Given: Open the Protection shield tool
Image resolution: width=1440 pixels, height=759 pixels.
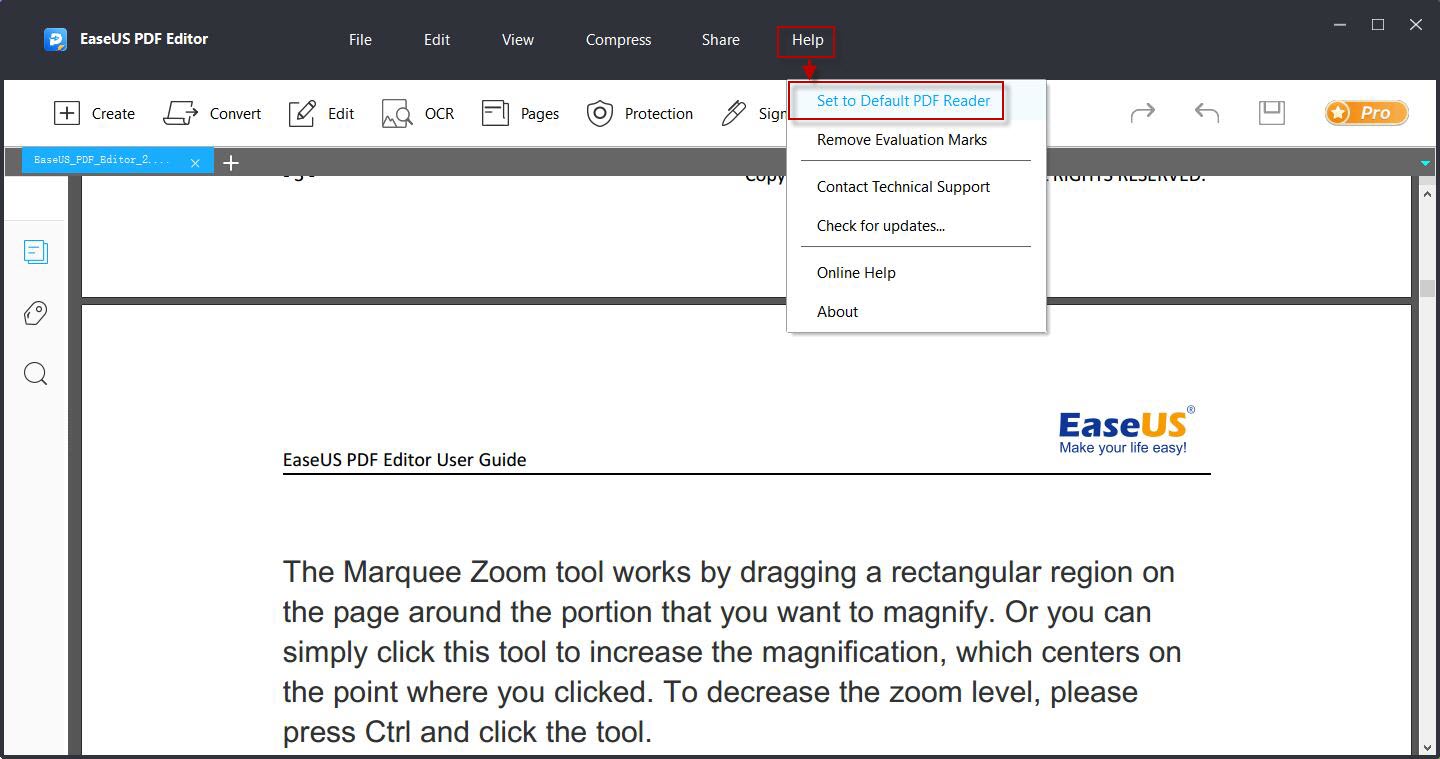Looking at the screenshot, I should tap(639, 113).
